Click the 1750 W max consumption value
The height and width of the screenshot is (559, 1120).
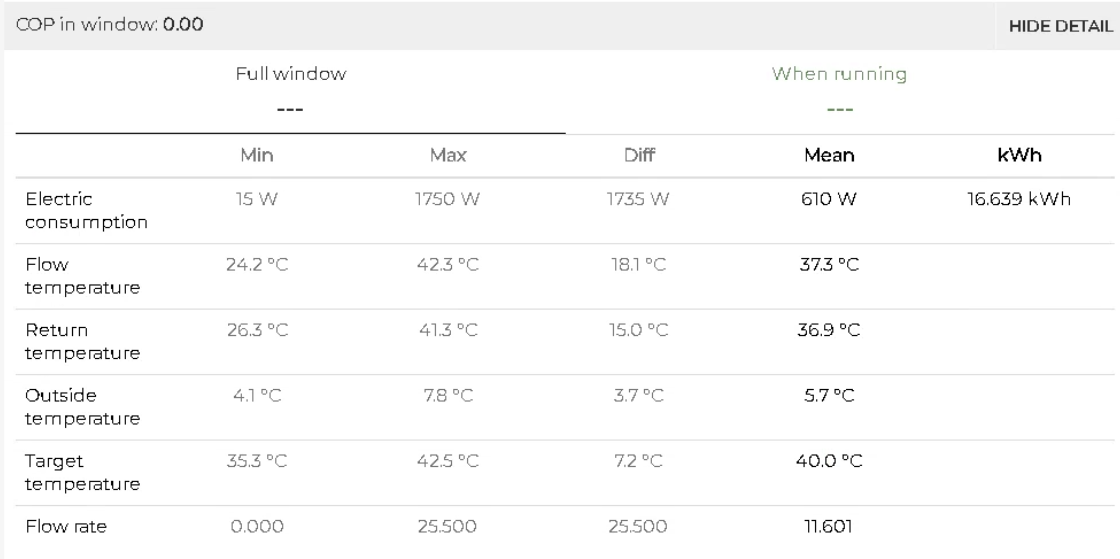(448, 199)
